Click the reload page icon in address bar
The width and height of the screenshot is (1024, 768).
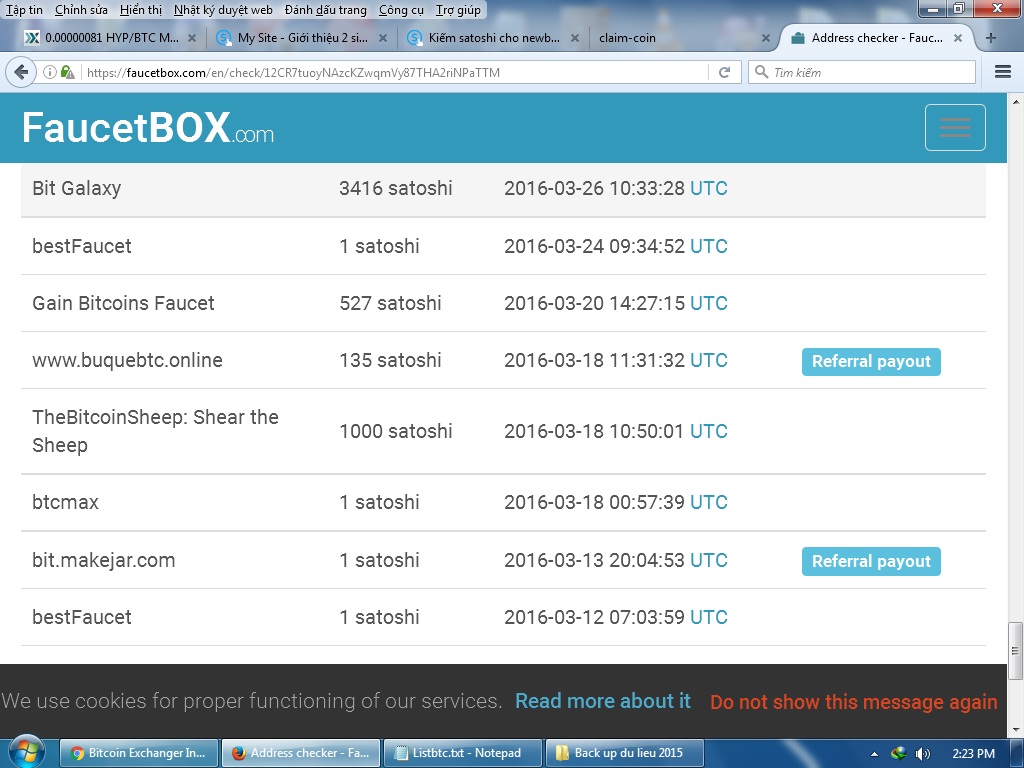point(724,72)
